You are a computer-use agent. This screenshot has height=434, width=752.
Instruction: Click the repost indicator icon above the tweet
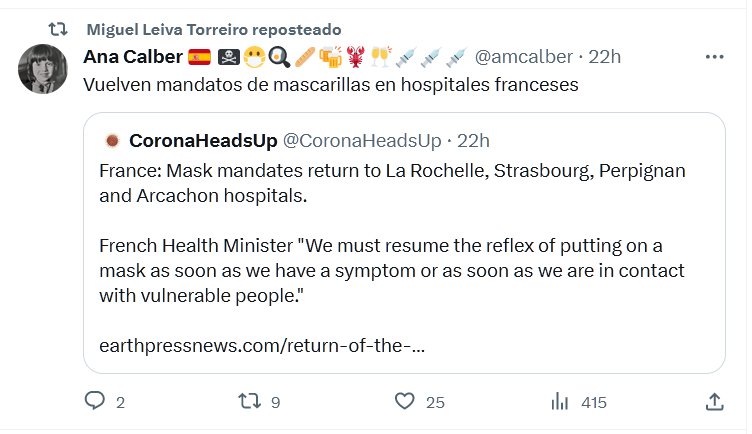click(x=58, y=29)
